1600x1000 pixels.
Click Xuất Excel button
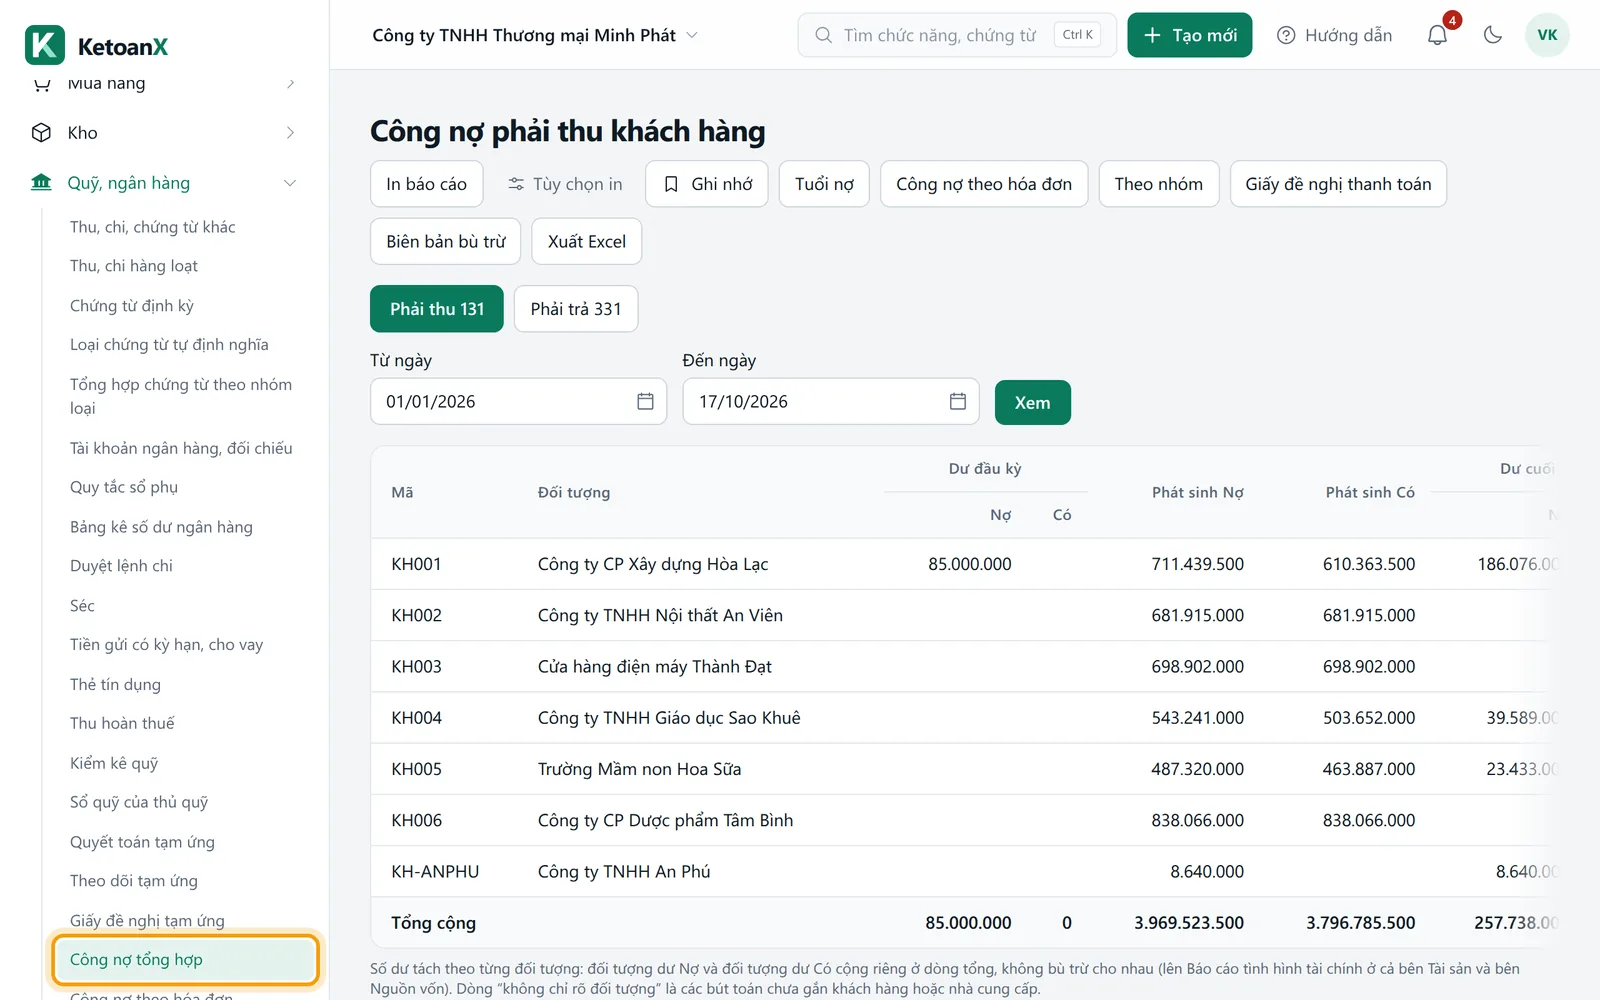click(x=587, y=241)
